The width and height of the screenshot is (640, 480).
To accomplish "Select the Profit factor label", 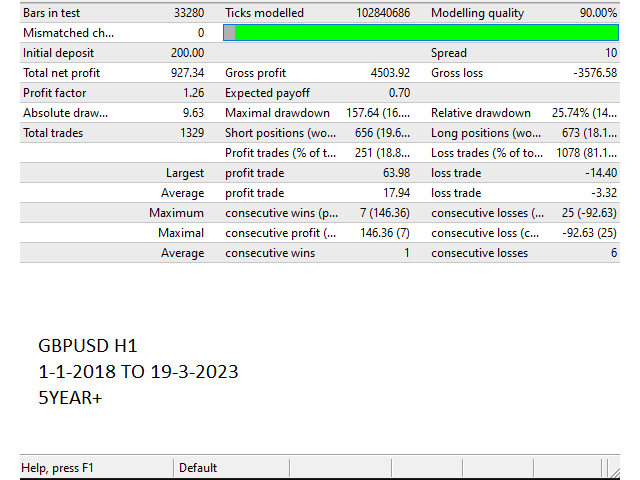I will tap(55, 93).
